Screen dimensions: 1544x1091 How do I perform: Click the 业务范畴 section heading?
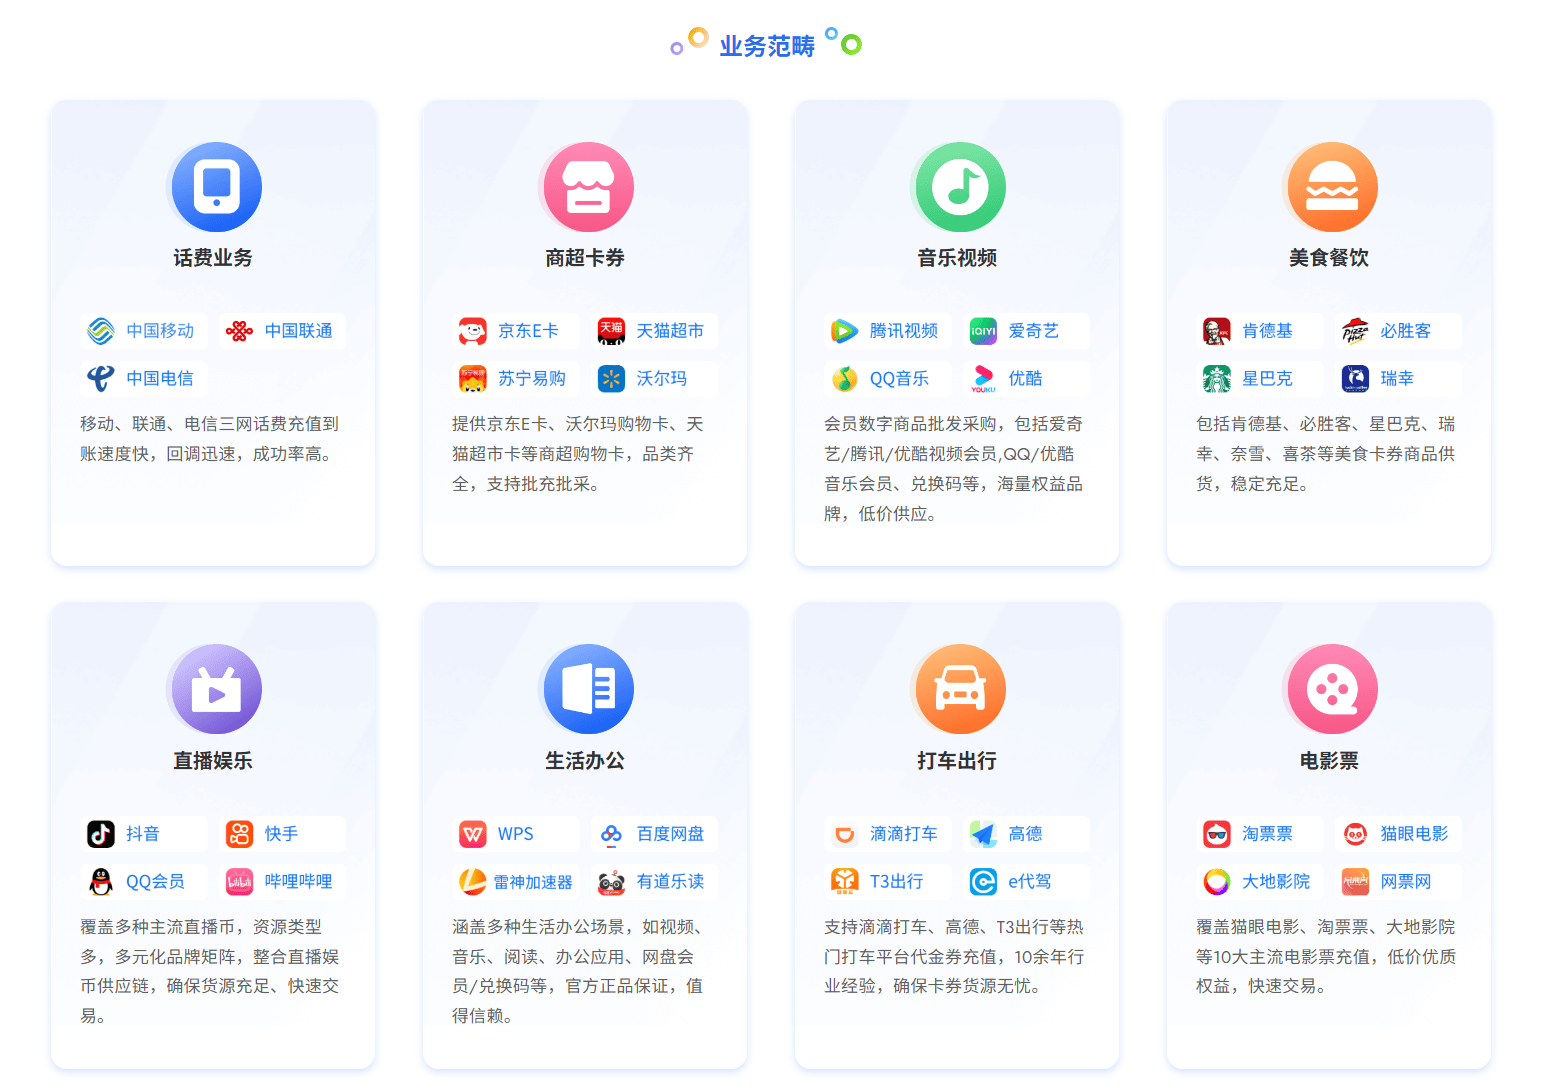pos(767,46)
